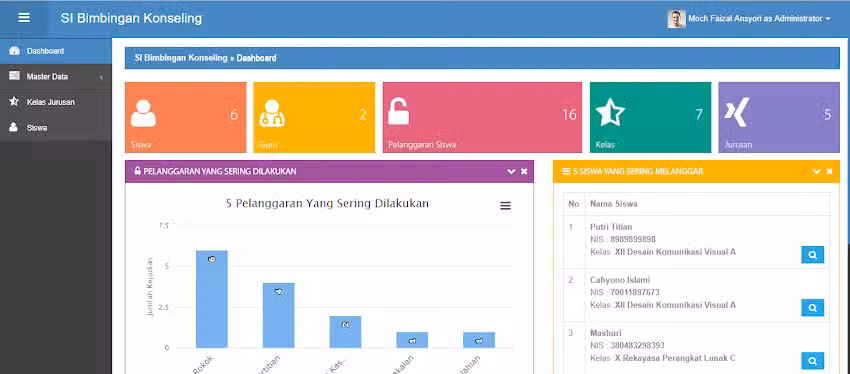The height and width of the screenshot is (374, 850).
Task: Click the person icon beside Siswa in sidebar
Action: 14,127
